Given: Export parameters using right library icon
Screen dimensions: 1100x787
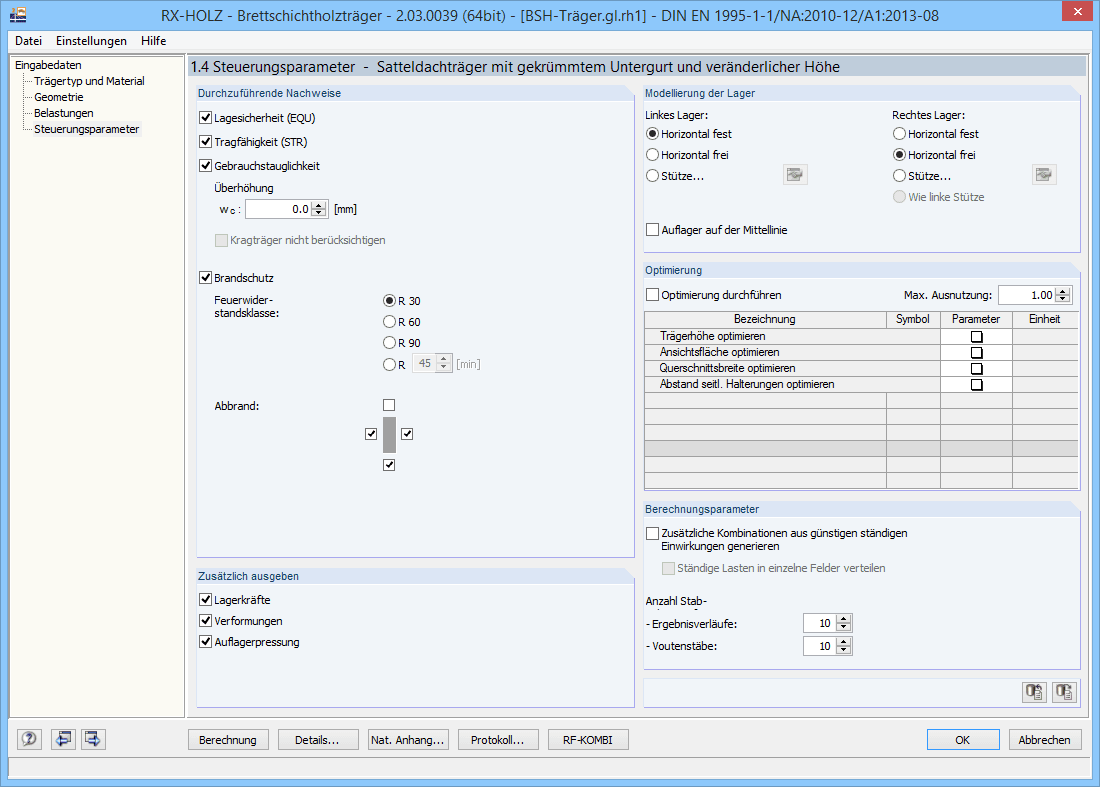Looking at the screenshot, I should 1064,691.
